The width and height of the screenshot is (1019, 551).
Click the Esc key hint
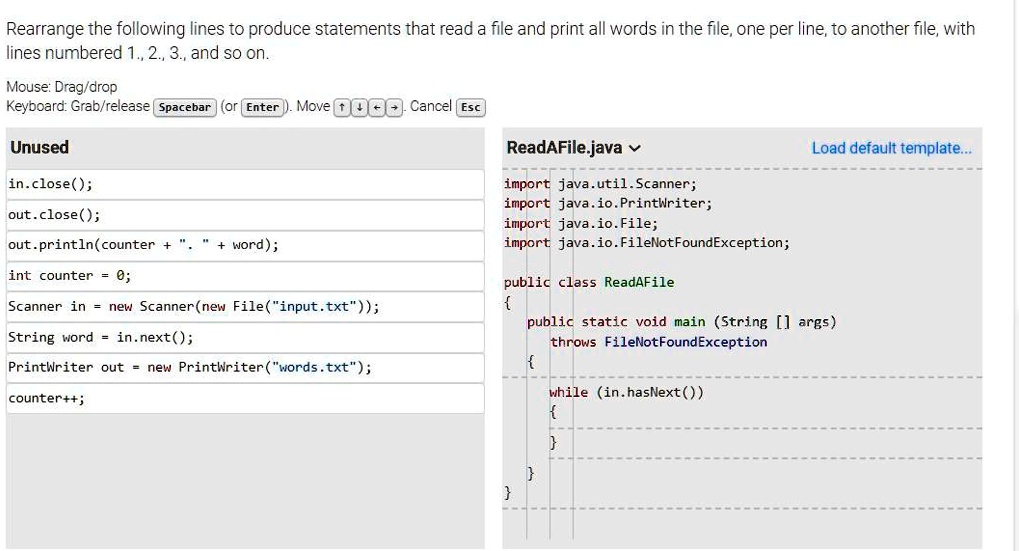click(471, 107)
